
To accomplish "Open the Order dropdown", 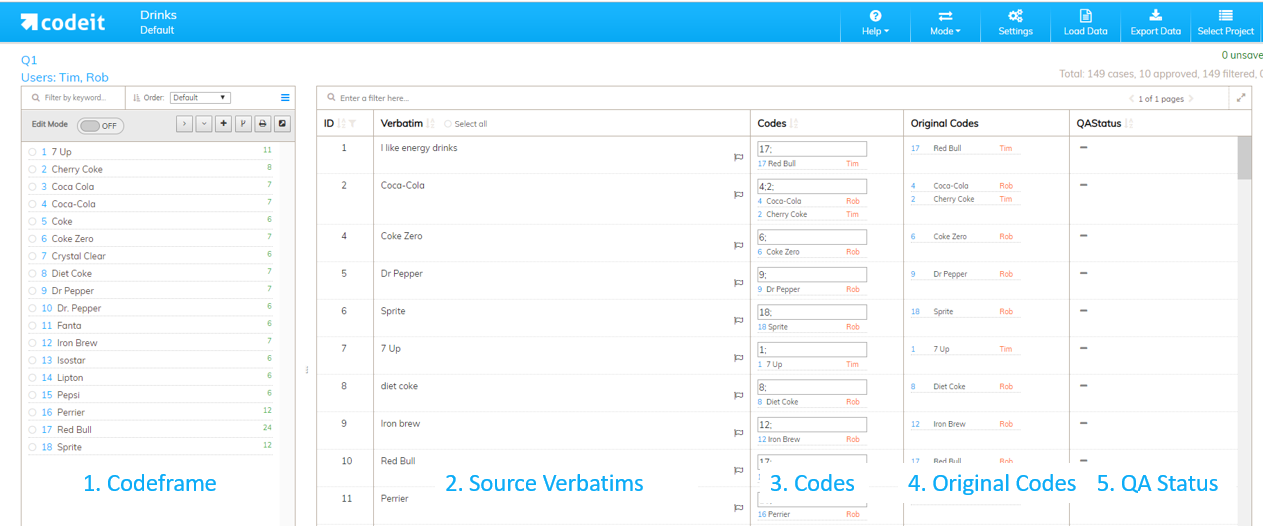I will [x=200, y=98].
